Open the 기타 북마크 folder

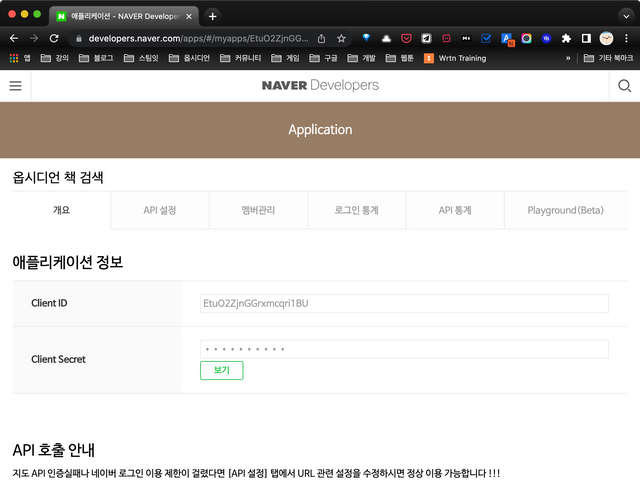point(608,58)
